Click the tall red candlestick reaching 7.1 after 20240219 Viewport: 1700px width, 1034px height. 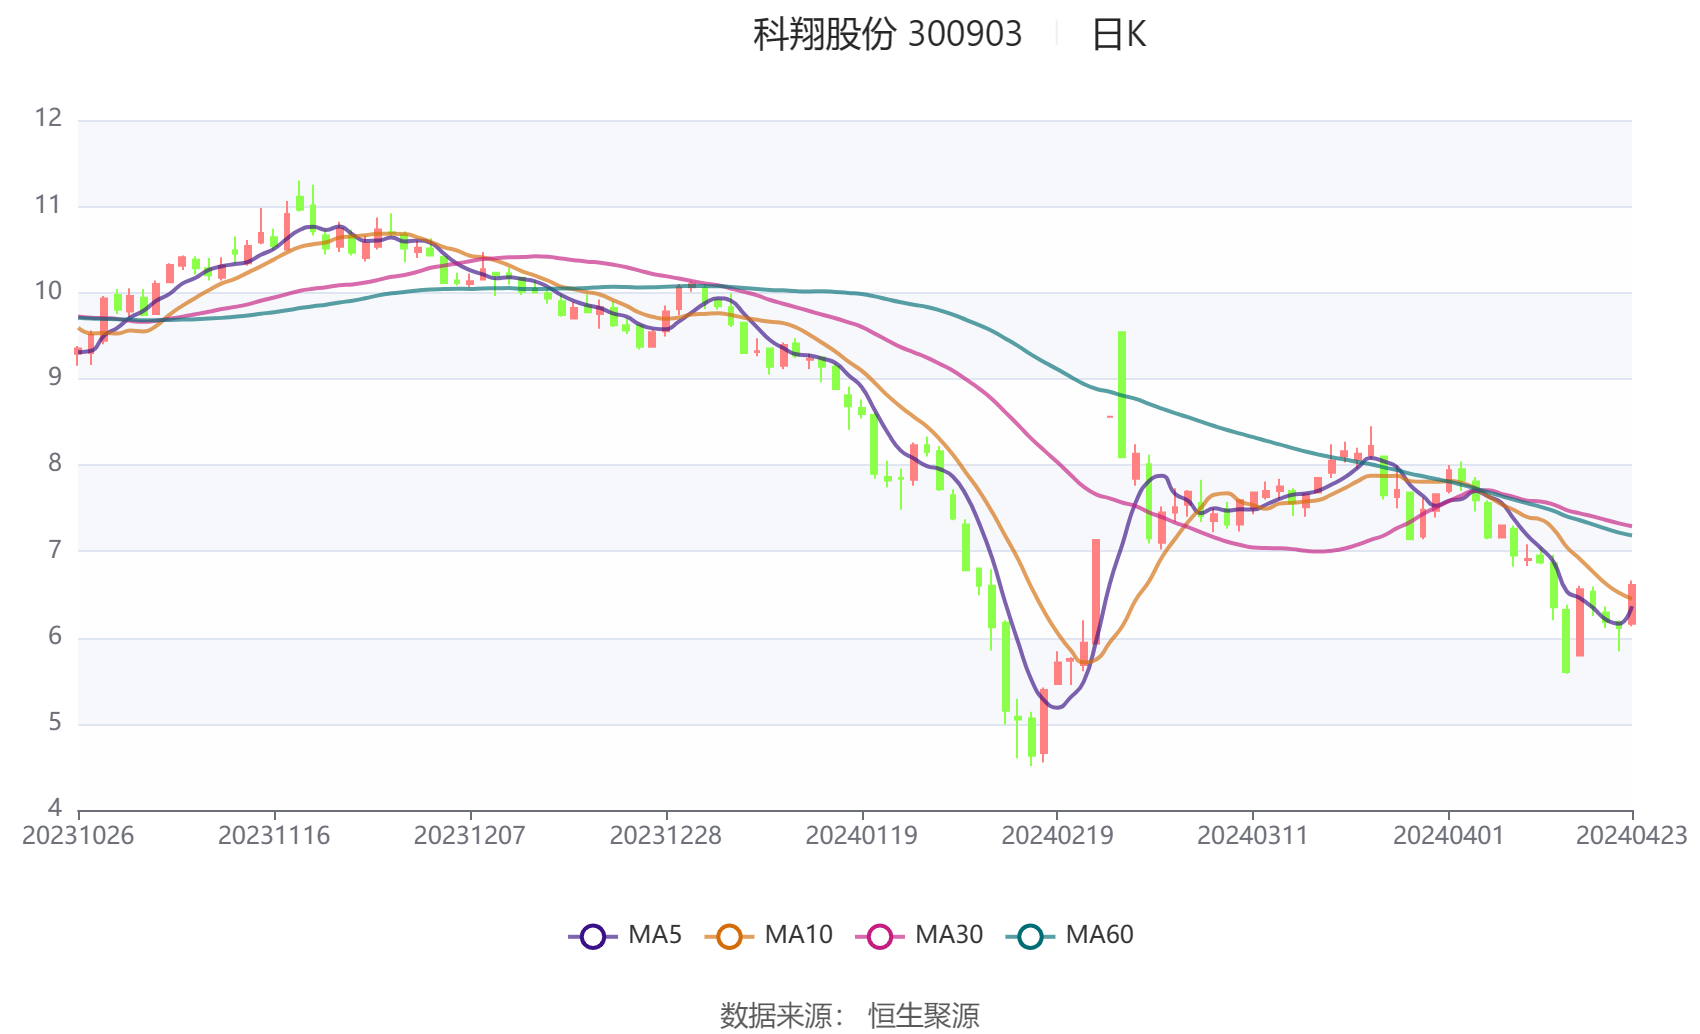[x=1096, y=592]
